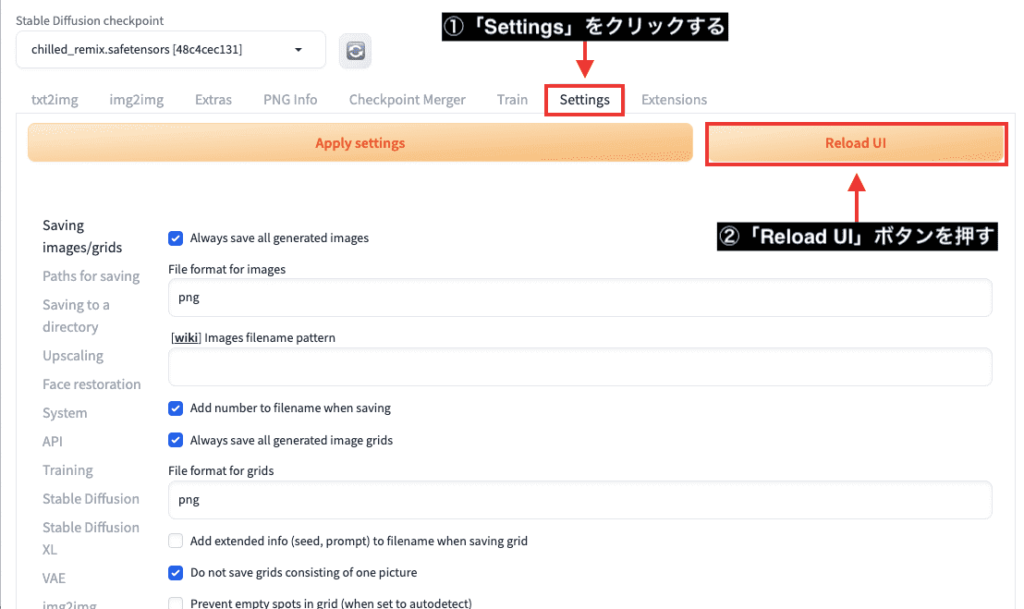The width and height of the screenshot is (1024, 609).
Task: Open the Stable Diffusion checkpoint dropdown
Action: pos(170,50)
